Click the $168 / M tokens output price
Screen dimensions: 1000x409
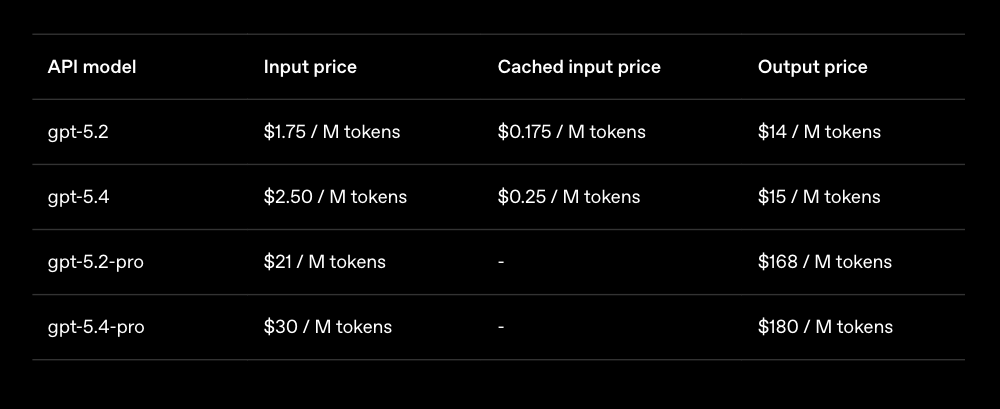[x=824, y=262]
